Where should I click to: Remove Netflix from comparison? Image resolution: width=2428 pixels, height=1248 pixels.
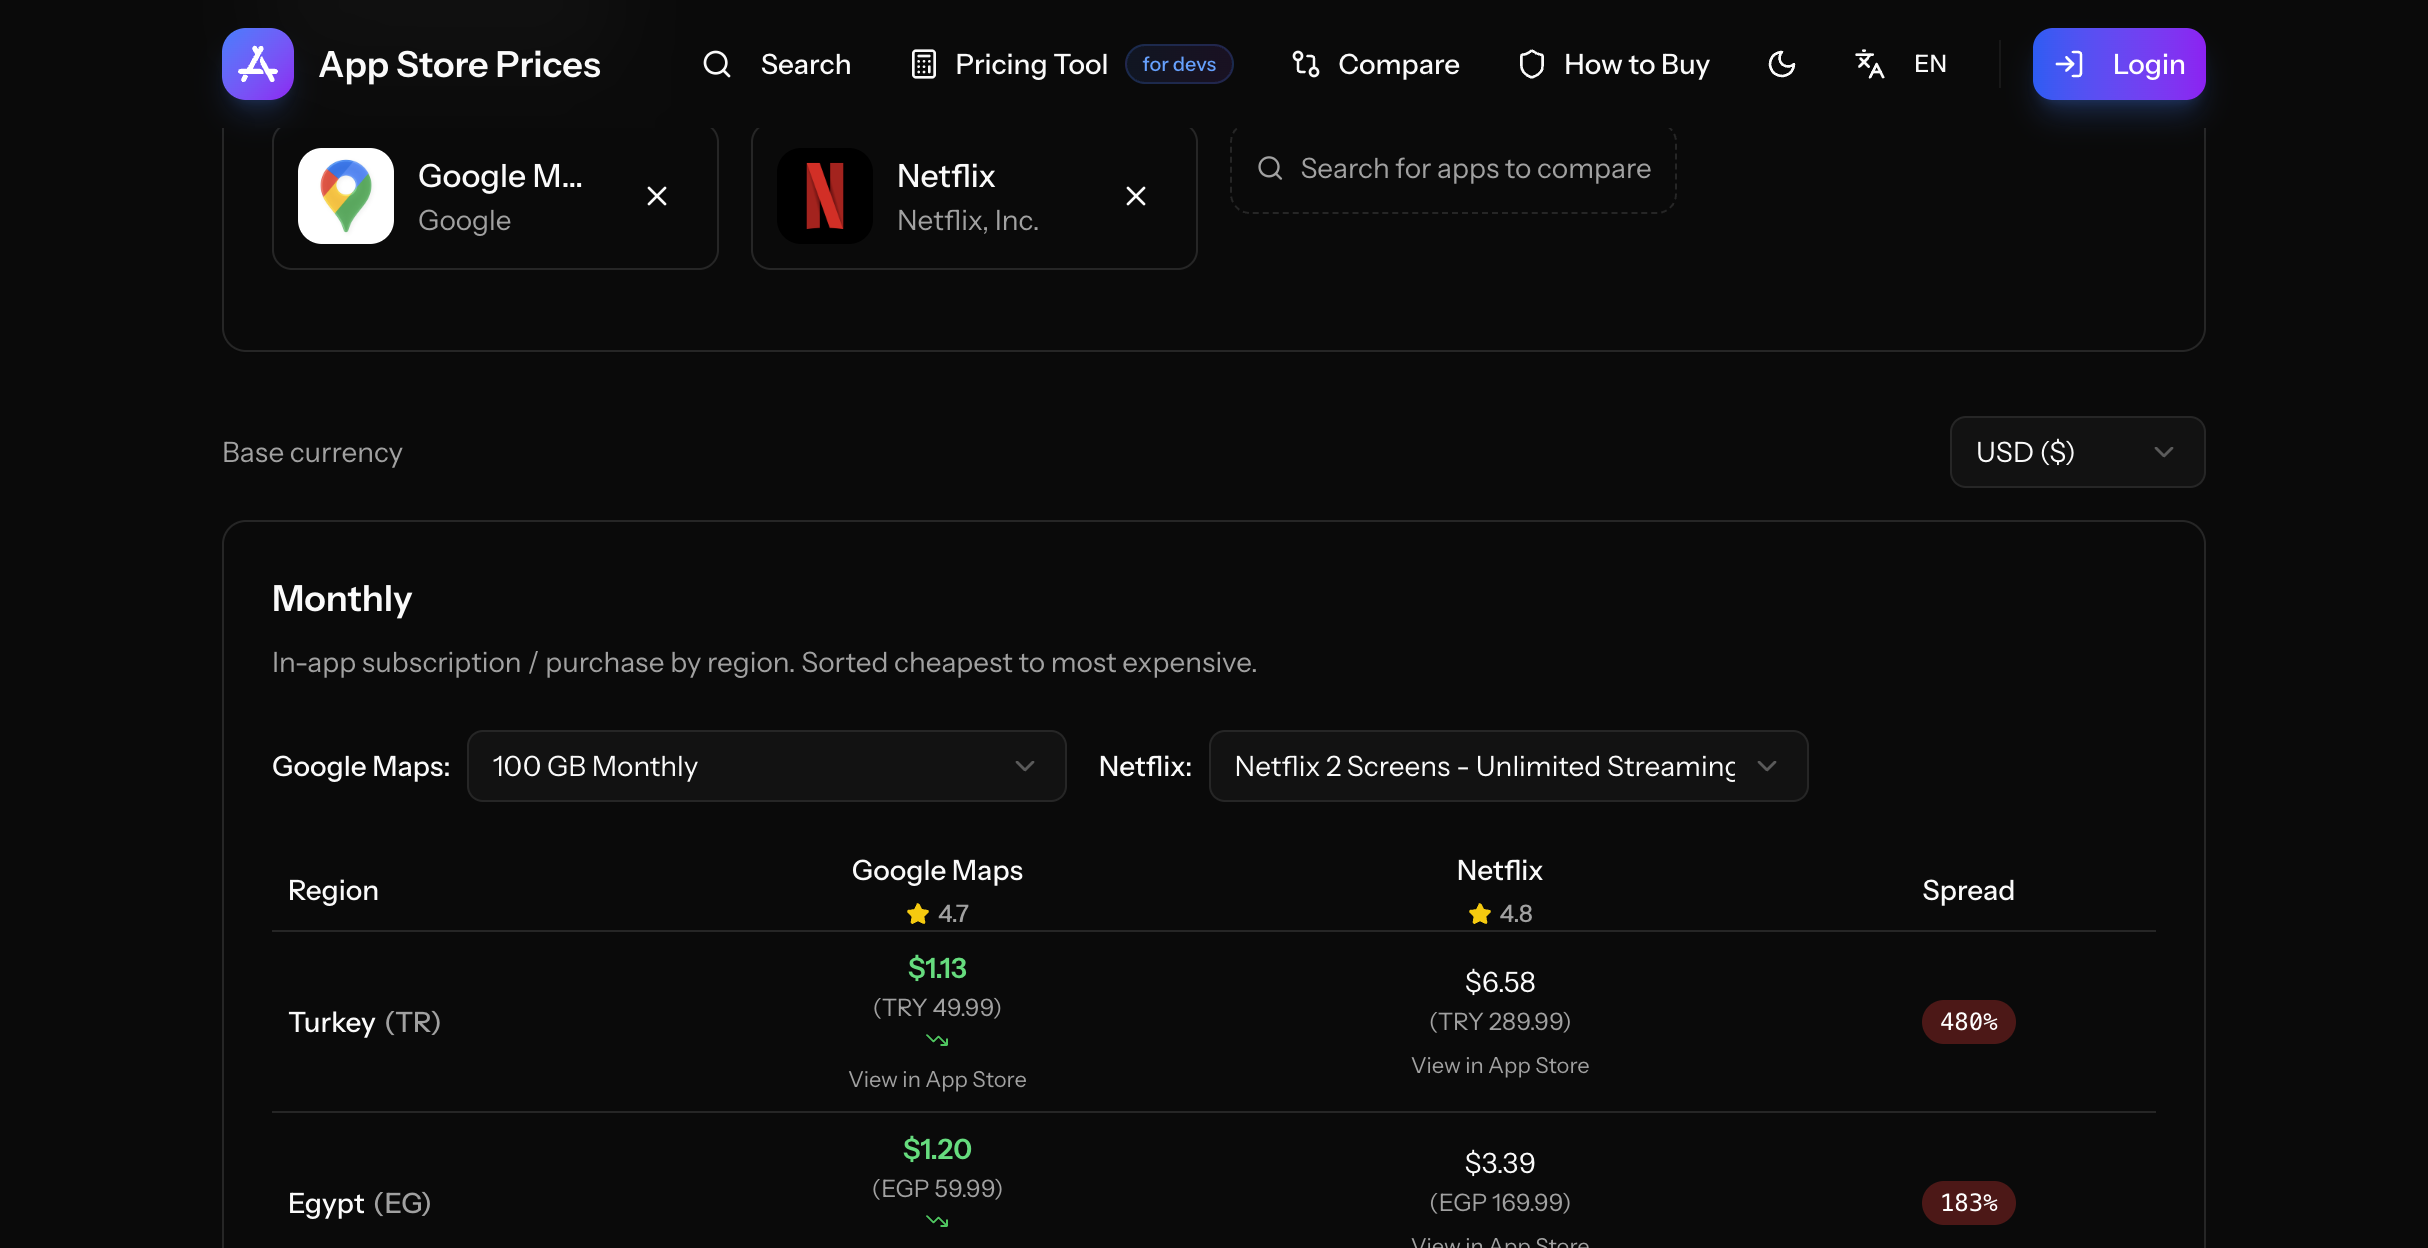[1136, 196]
